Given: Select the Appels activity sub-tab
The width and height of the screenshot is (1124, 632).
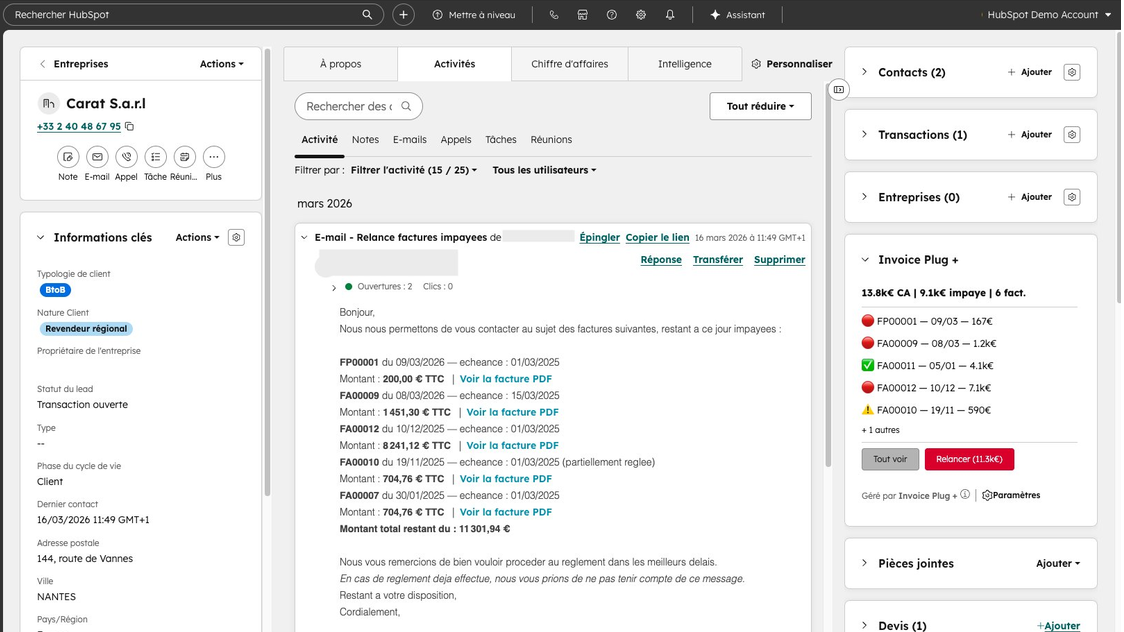Looking at the screenshot, I should tap(456, 140).
